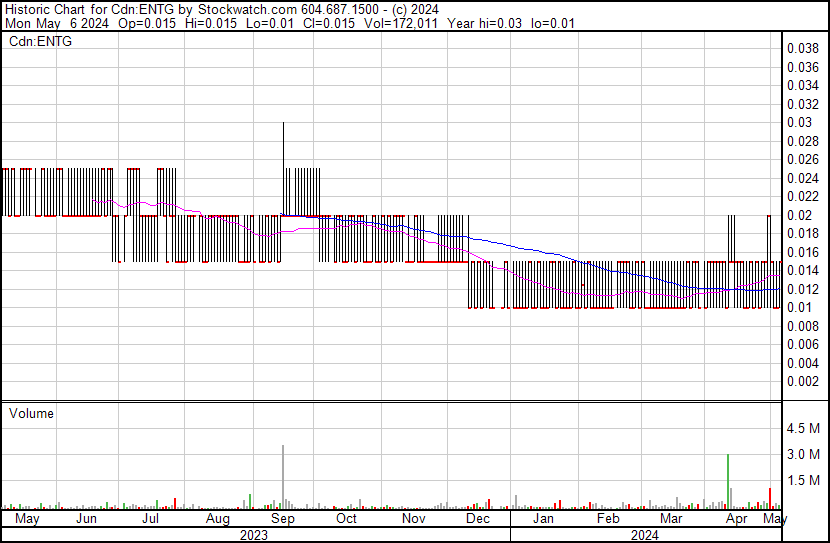Image resolution: width=830 pixels, height=543 pixels.
Task: Select the Dec month marker on timeline
Action: click(x=478, y=519)
